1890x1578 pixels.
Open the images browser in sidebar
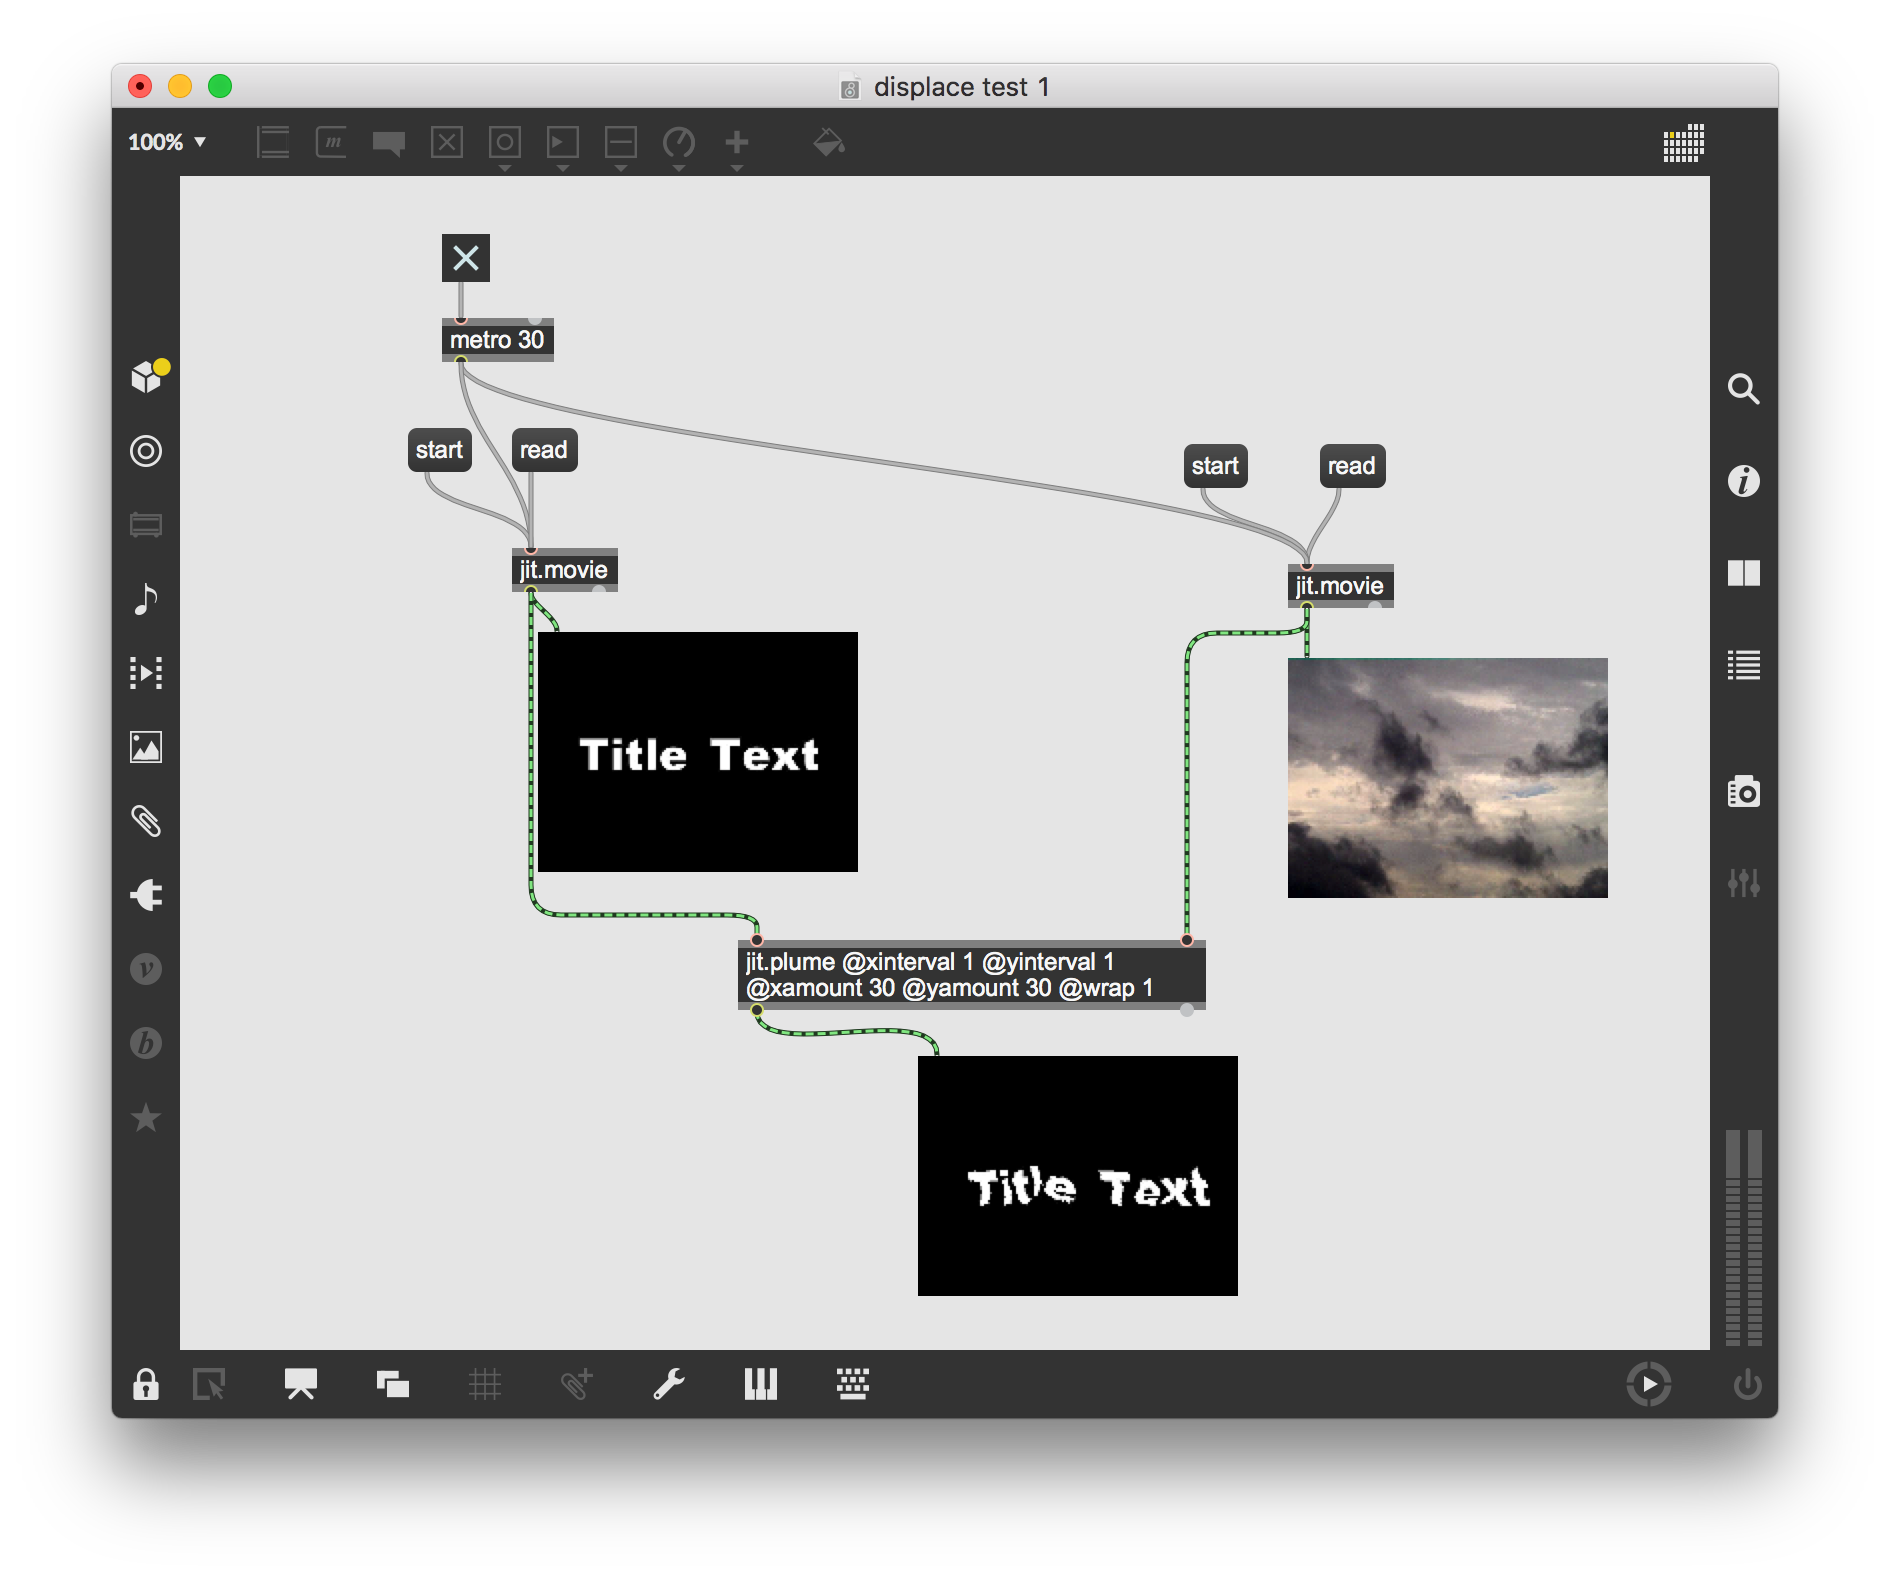(146, 747)
